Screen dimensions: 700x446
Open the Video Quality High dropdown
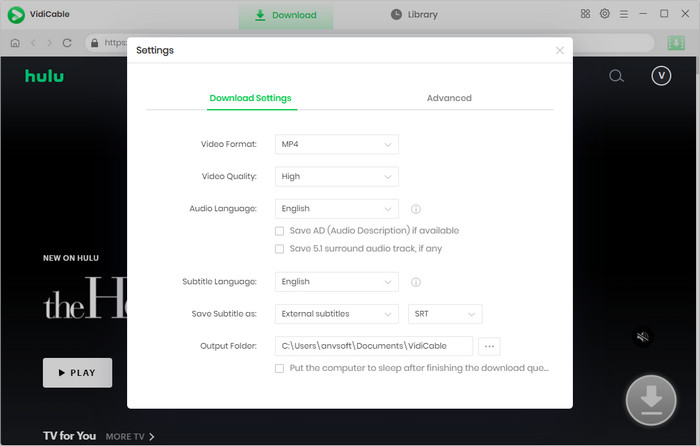pyautogui.click(x=337, y=176)
